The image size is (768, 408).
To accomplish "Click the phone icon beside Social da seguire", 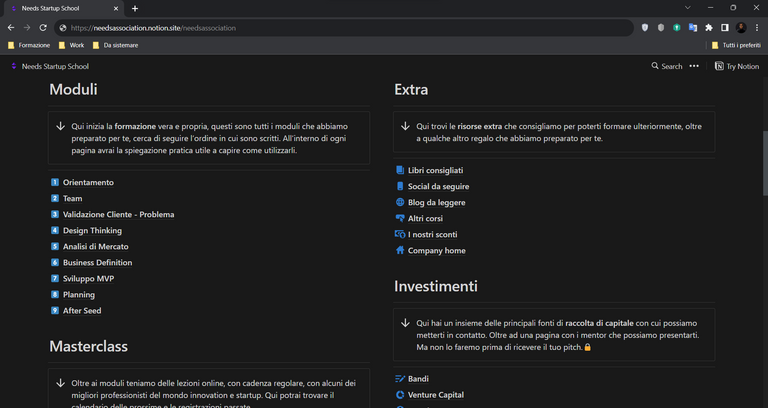I will pos(400,187).
